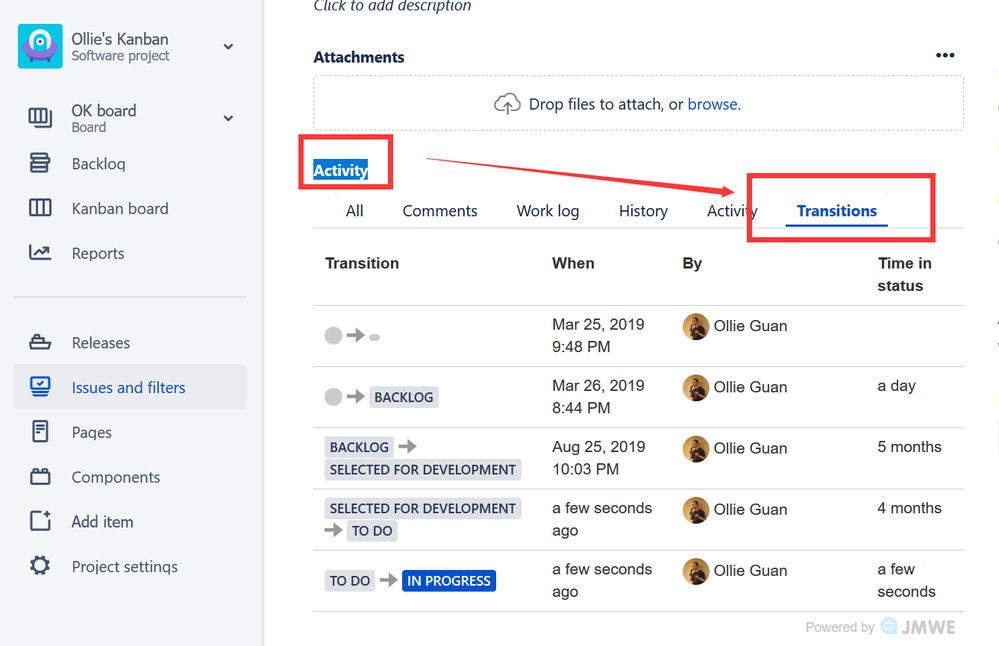The width and height of the screenshot is (999, 646).
Task: Click the Releases ship icon
Action: (x=40, y=342)
